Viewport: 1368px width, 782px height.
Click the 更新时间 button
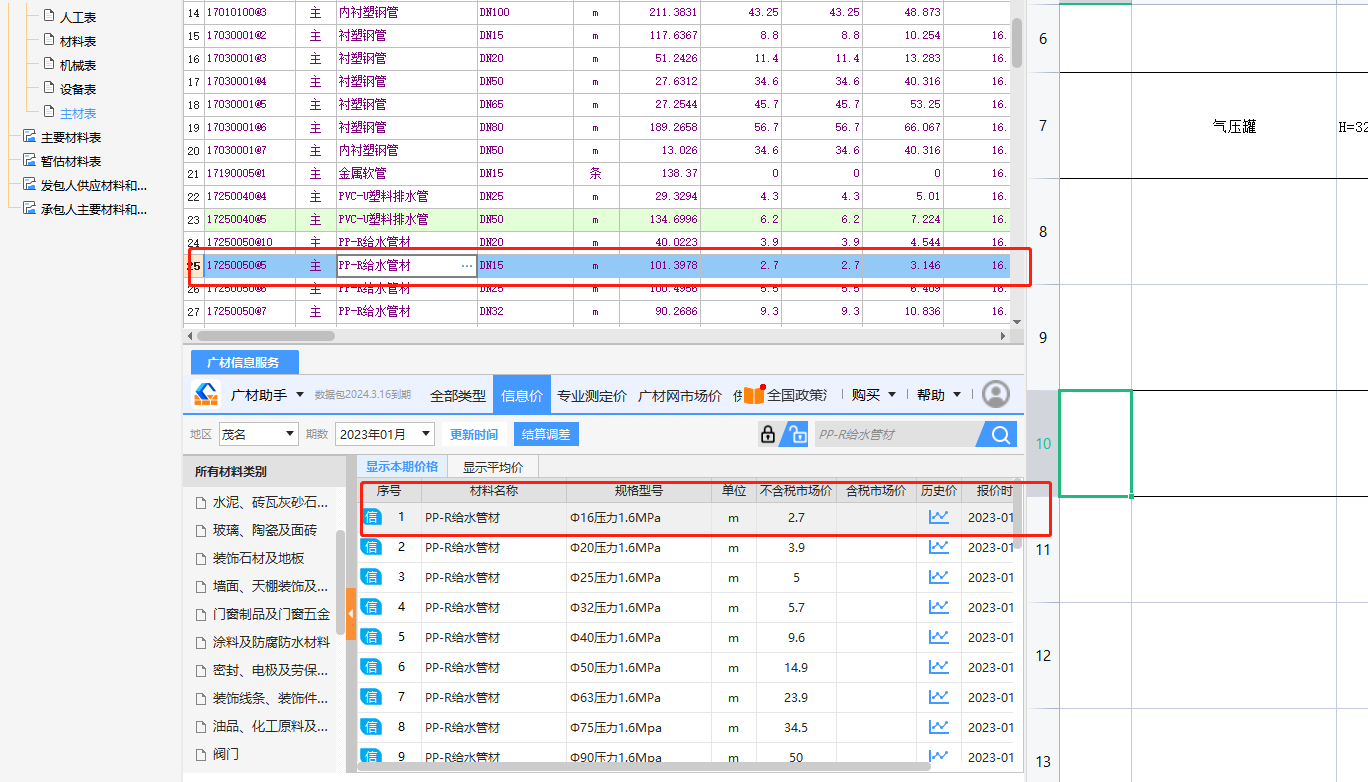[x=474, y=434]
